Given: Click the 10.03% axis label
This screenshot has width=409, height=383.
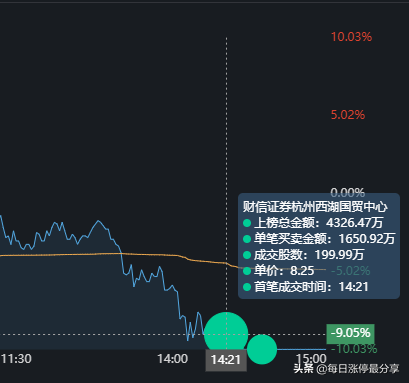Looking at the screenshot, I should tap(351, 37).
